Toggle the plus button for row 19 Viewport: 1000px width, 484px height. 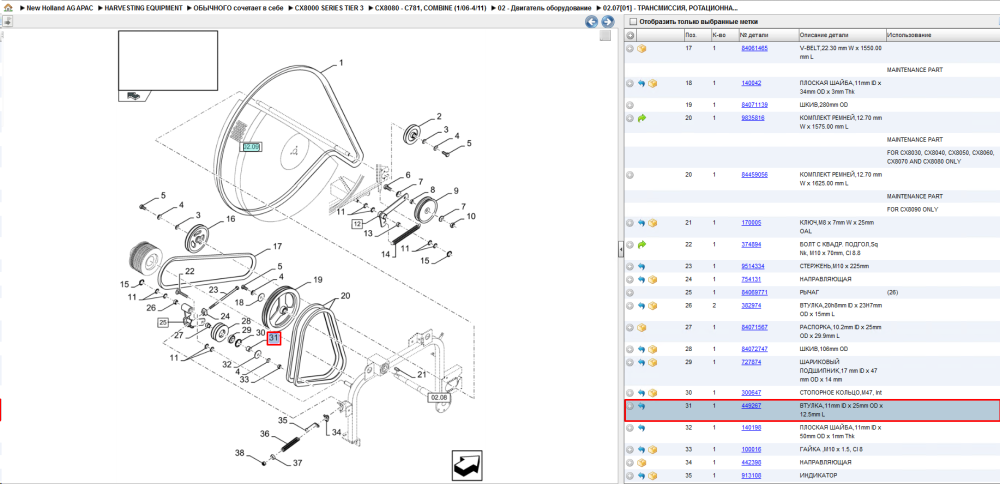(x=629, y=105)
